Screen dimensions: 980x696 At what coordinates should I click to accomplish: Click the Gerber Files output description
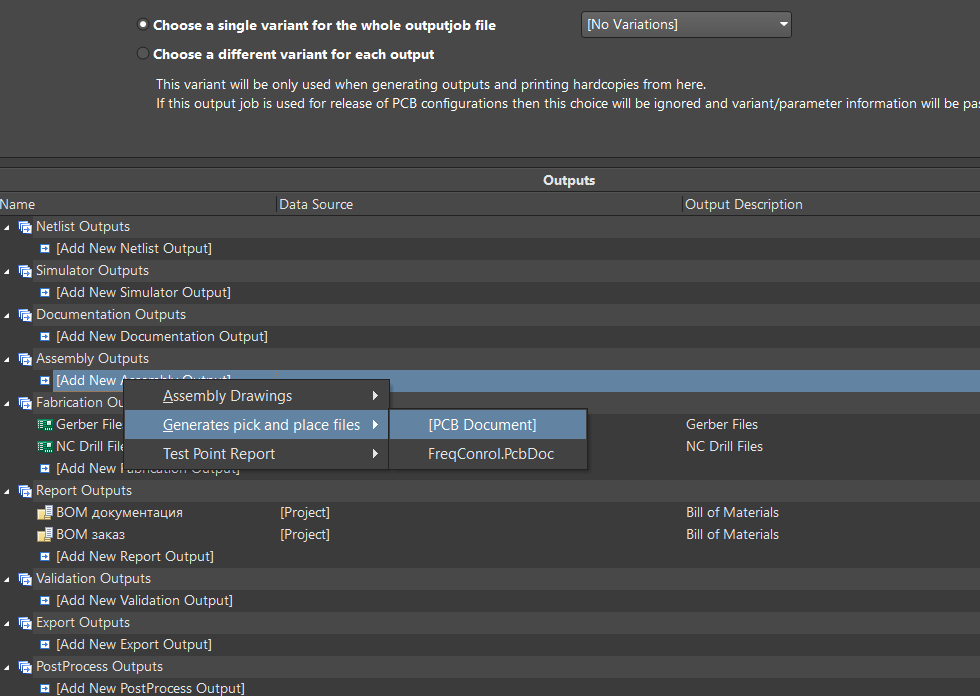pos(722,425)
